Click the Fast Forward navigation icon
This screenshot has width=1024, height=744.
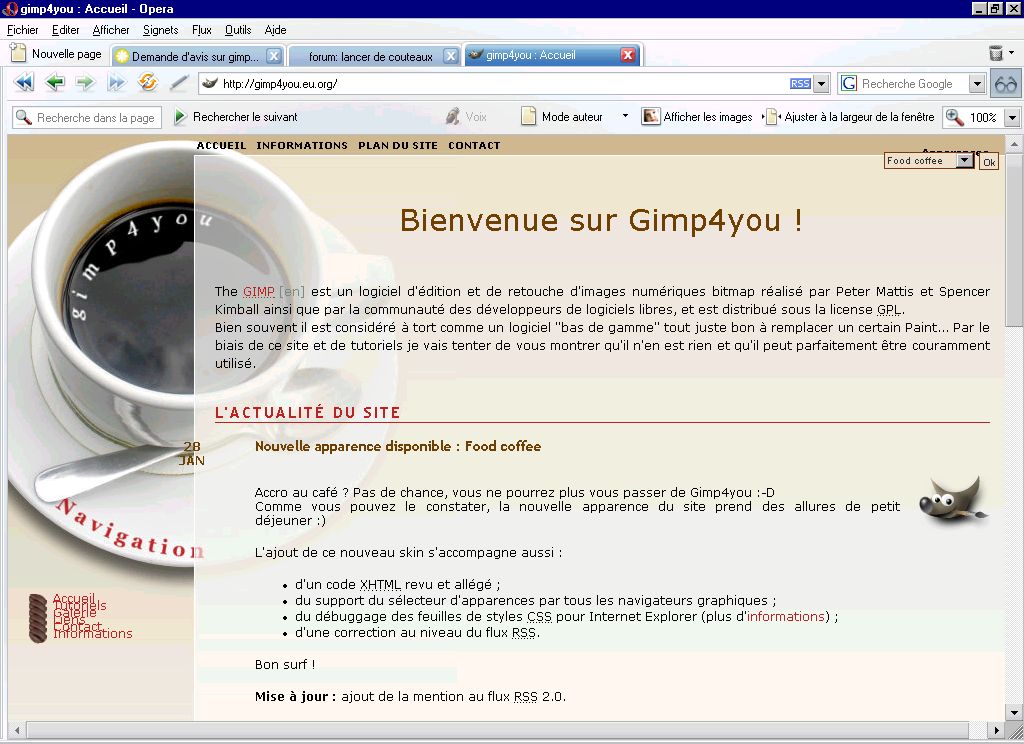[117, 83]
